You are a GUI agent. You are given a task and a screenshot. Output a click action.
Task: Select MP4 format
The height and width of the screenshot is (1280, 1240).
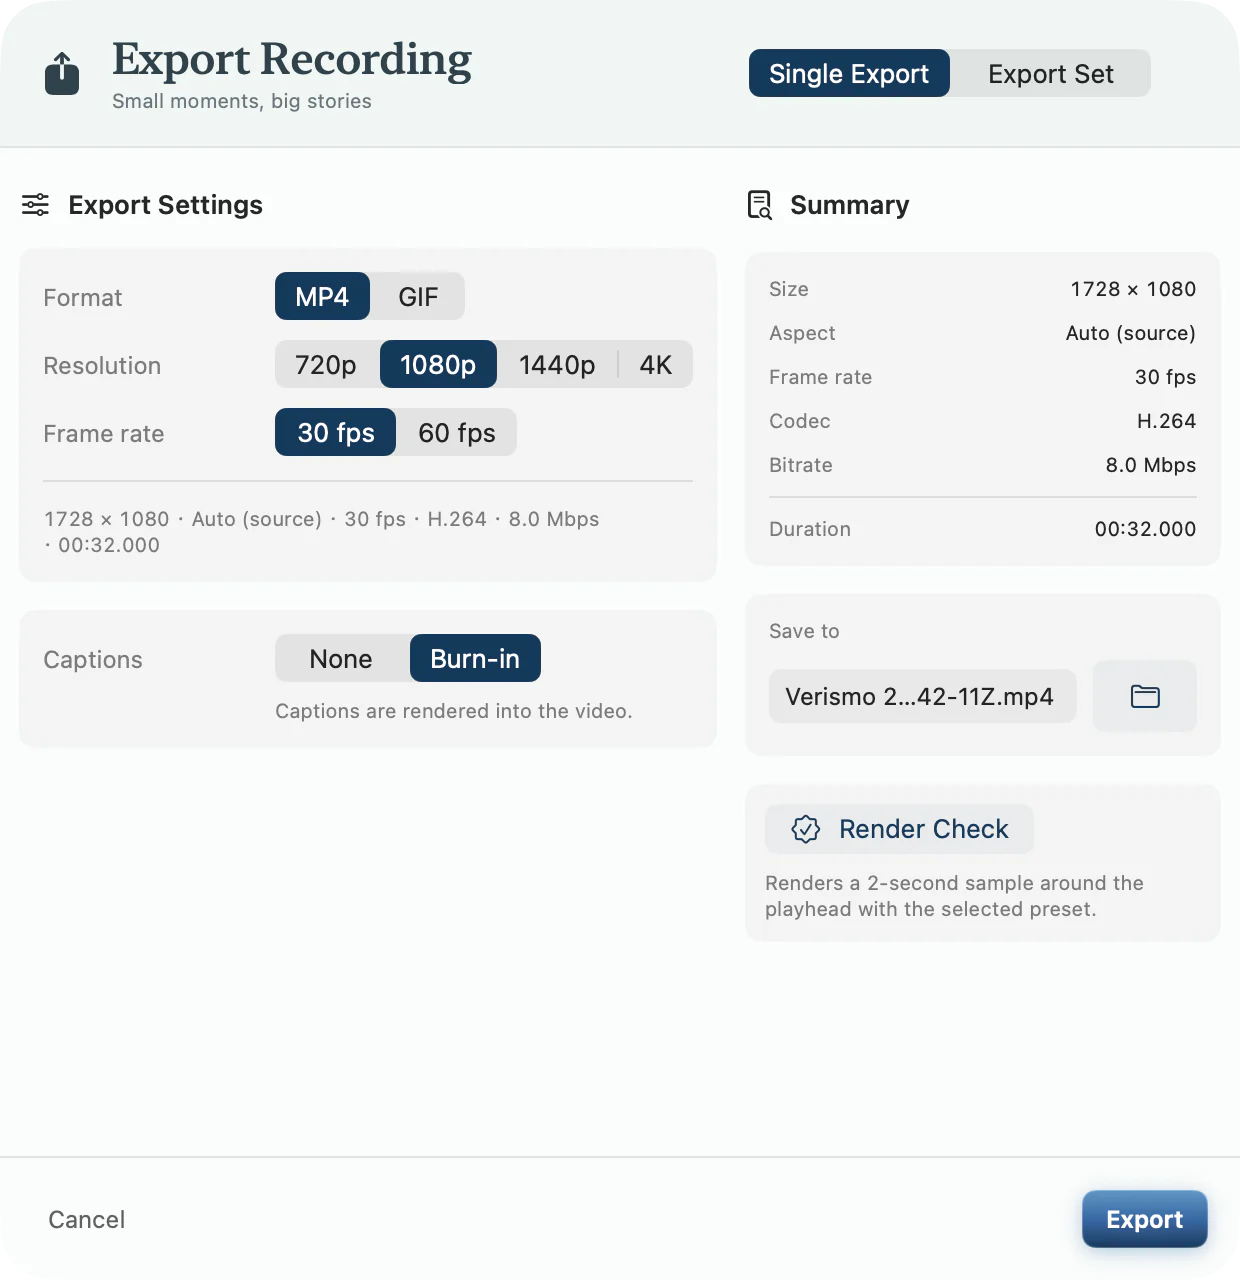322,296
